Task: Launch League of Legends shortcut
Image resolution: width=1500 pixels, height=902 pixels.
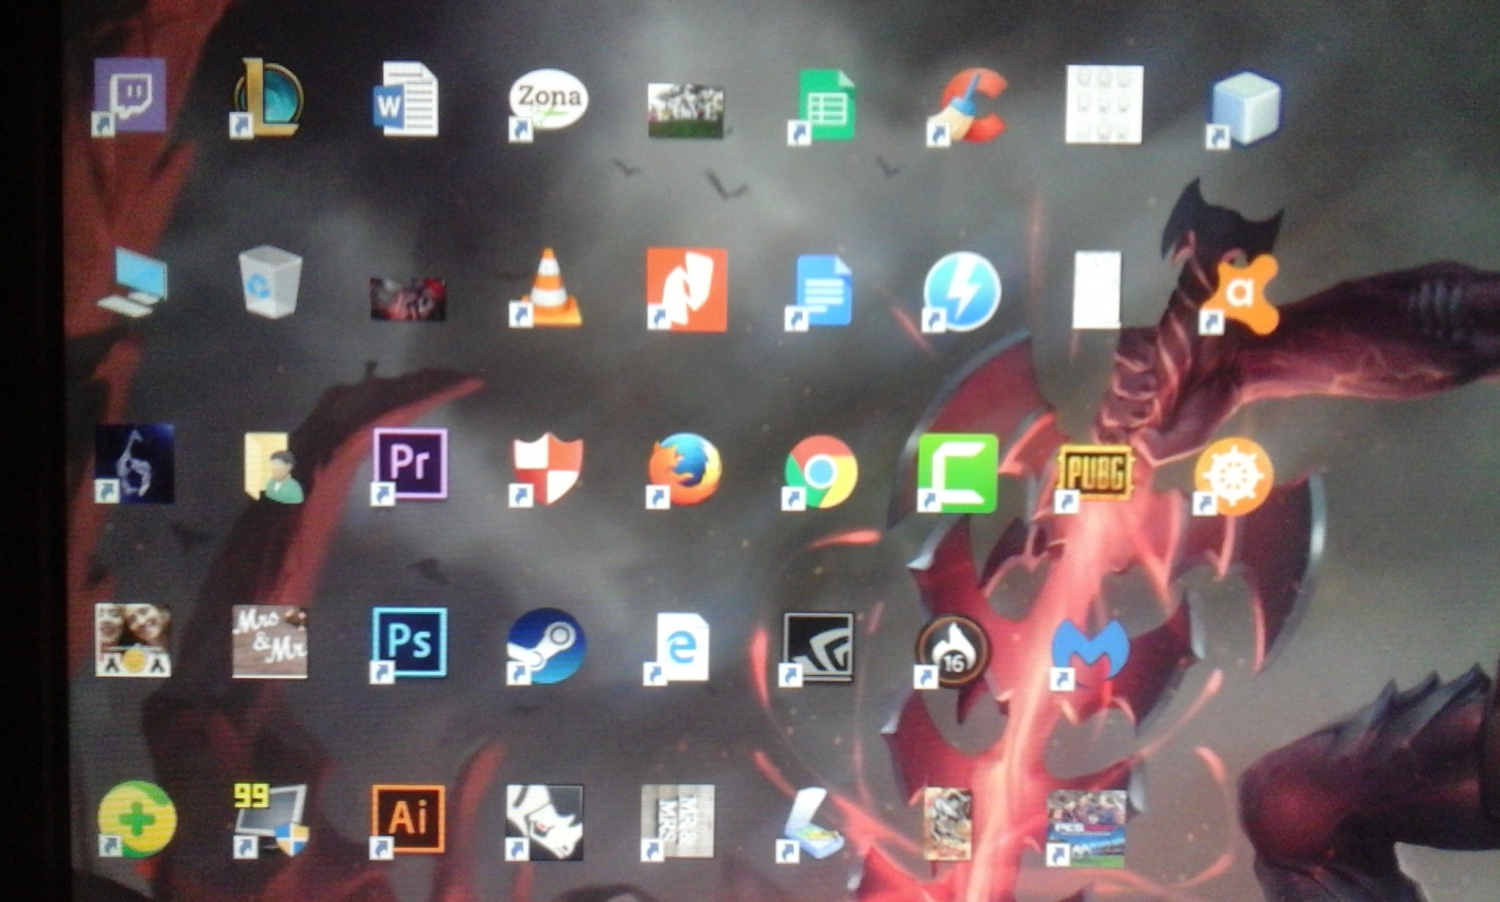Action: (266, 97)
